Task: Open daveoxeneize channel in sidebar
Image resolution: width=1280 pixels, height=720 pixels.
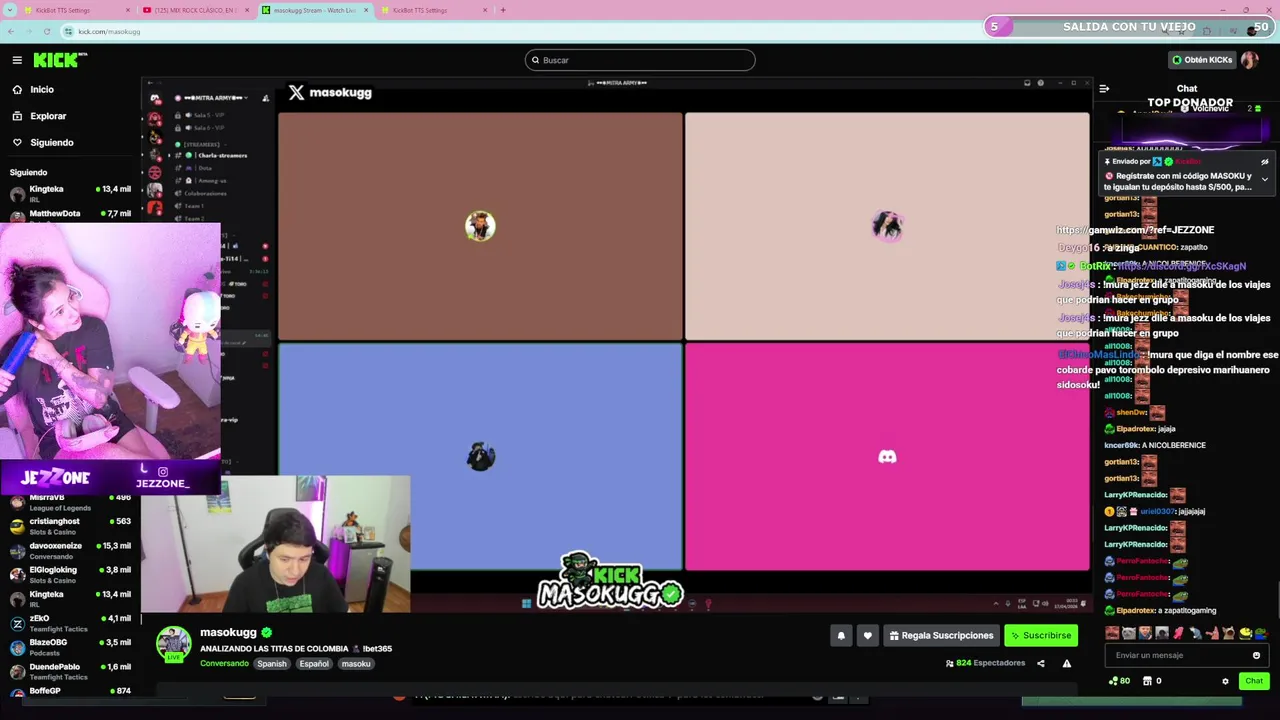Action: [x=68, y=551]
